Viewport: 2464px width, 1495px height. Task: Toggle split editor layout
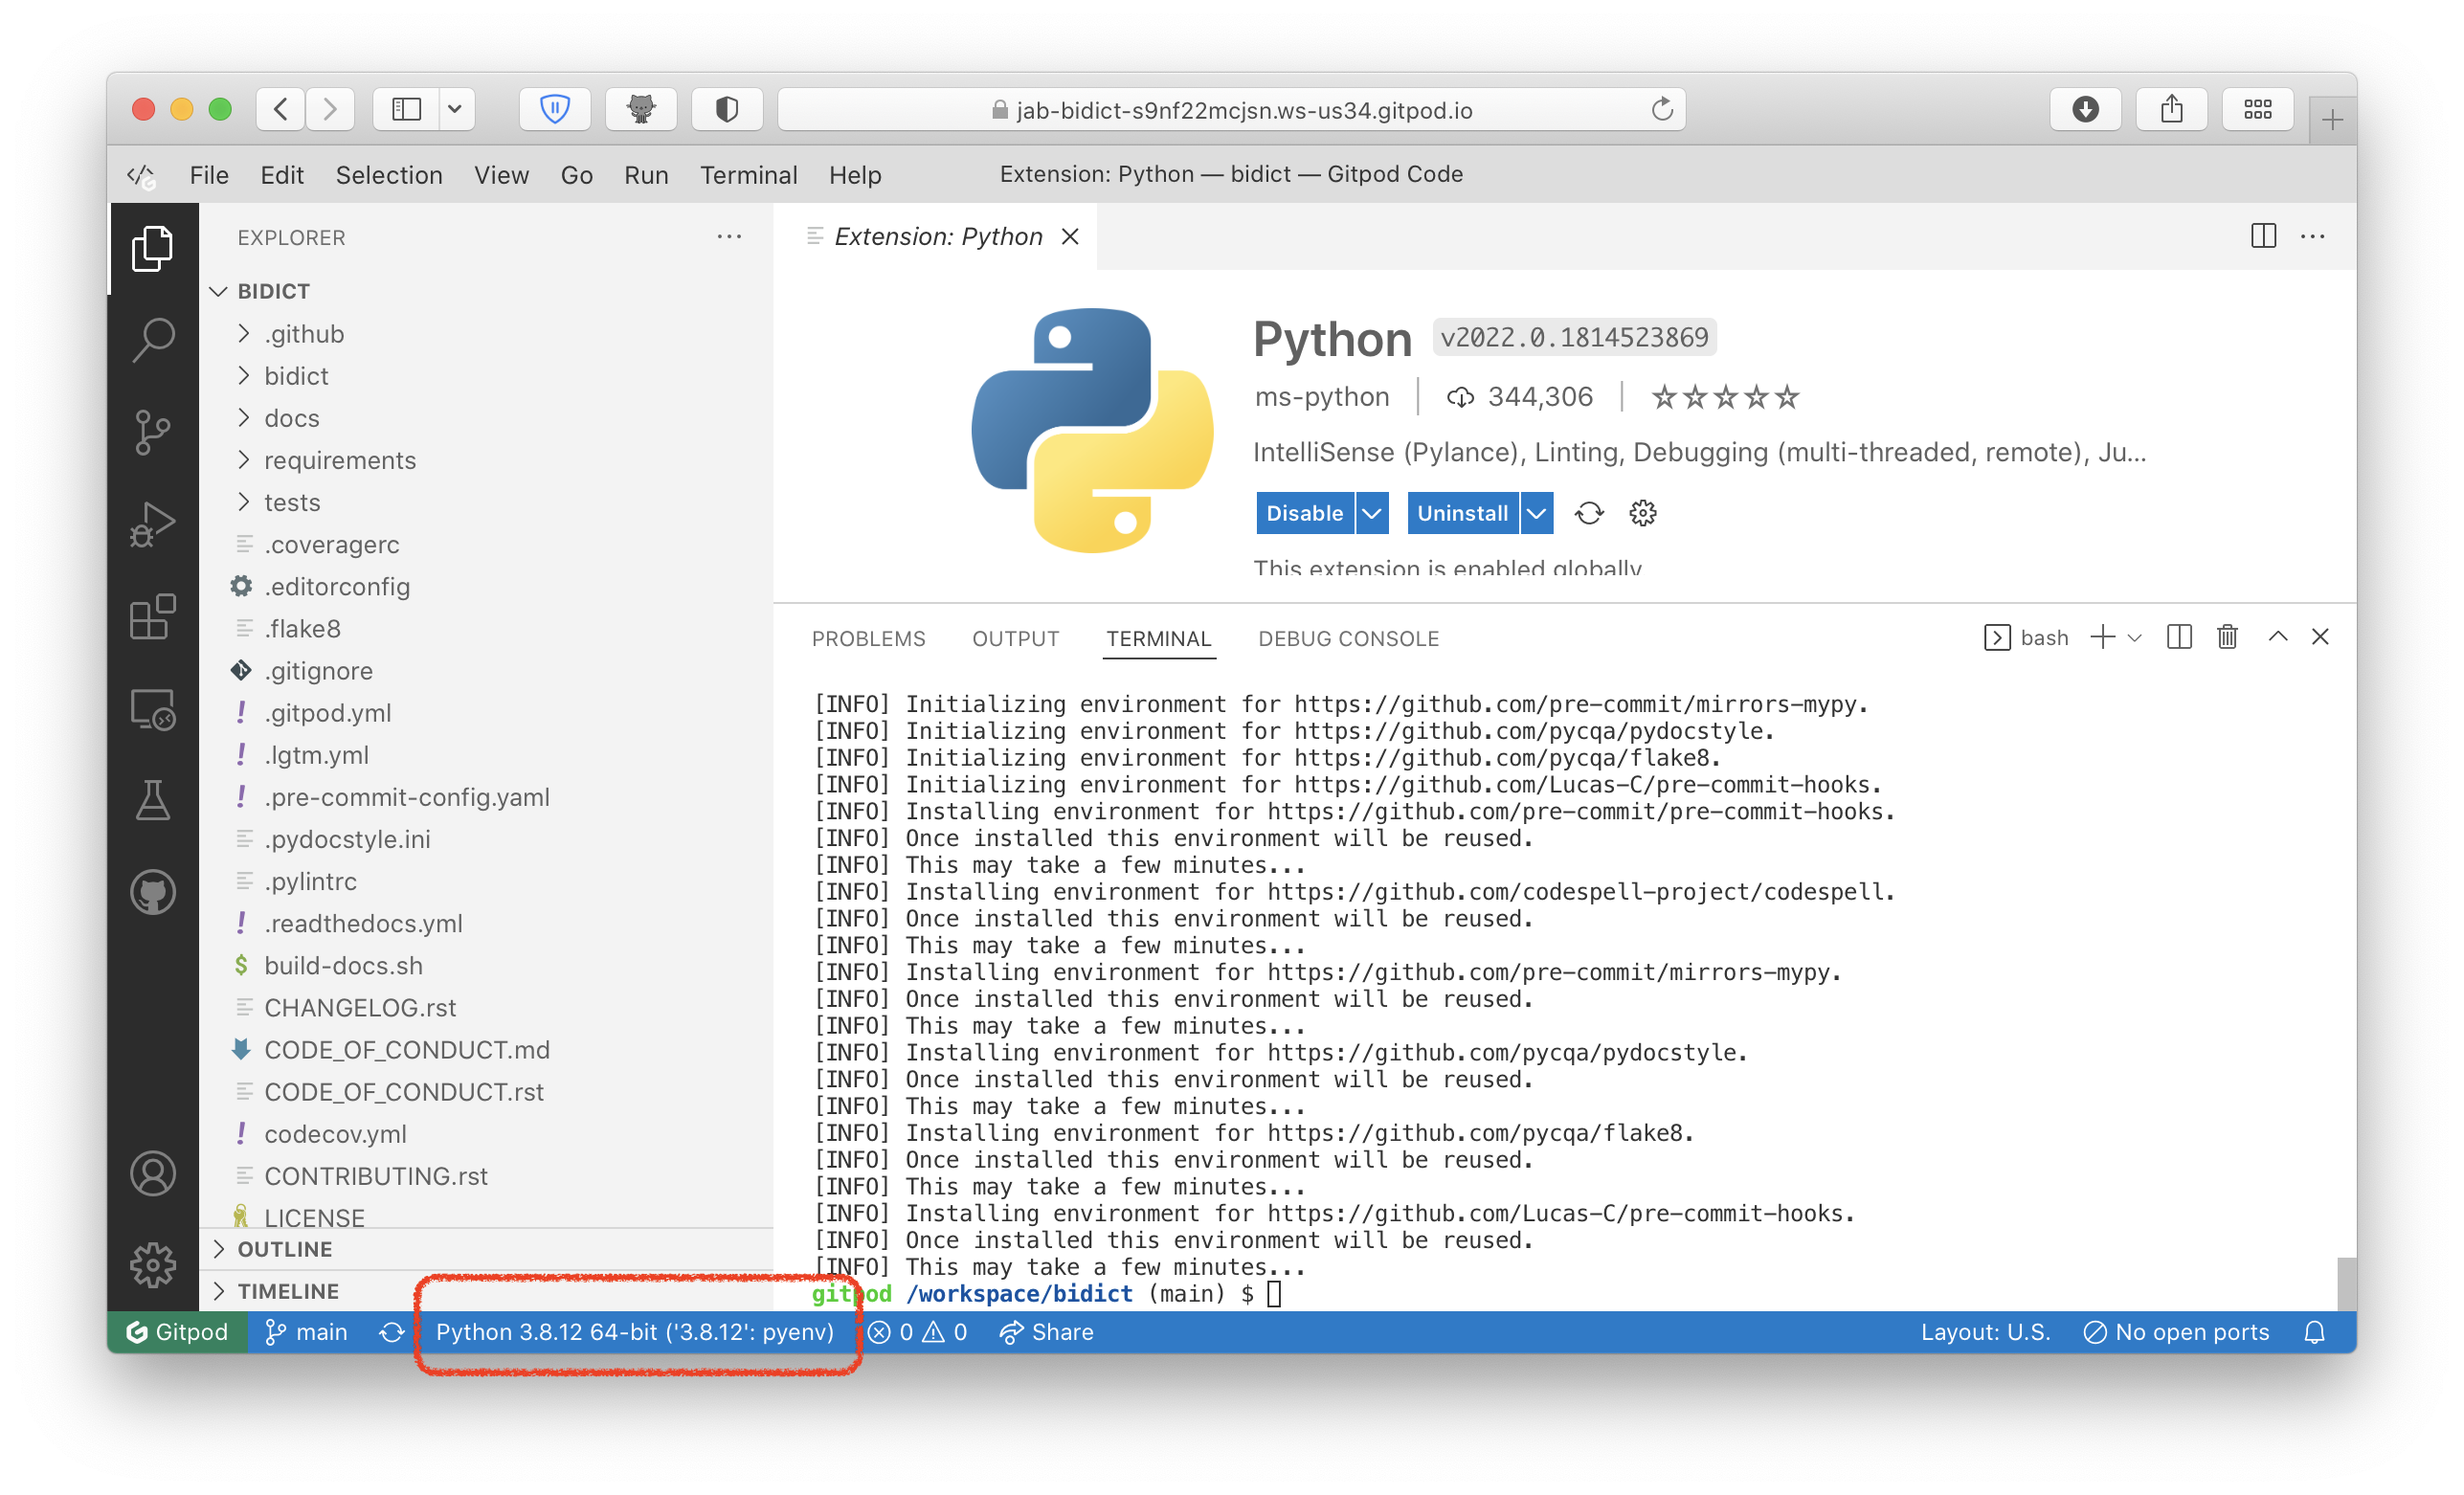[2262, 236]
